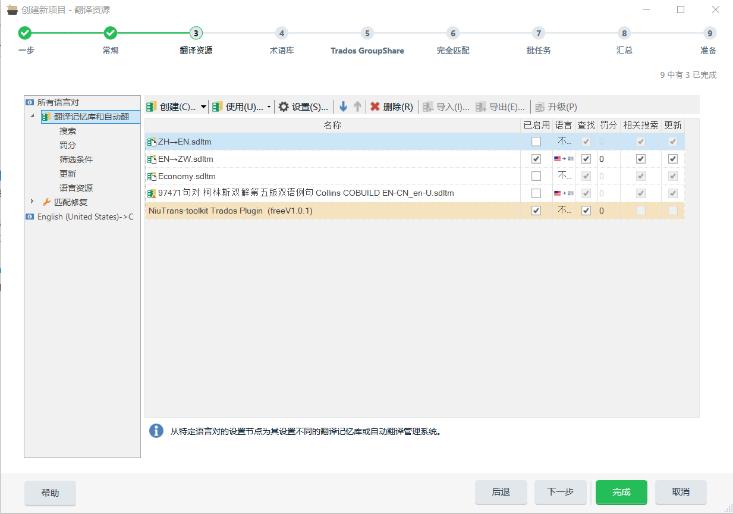The image size is (733, 514).
Task: Go to wizard step 3 翻译资源
Action: [x=196, y=33]
